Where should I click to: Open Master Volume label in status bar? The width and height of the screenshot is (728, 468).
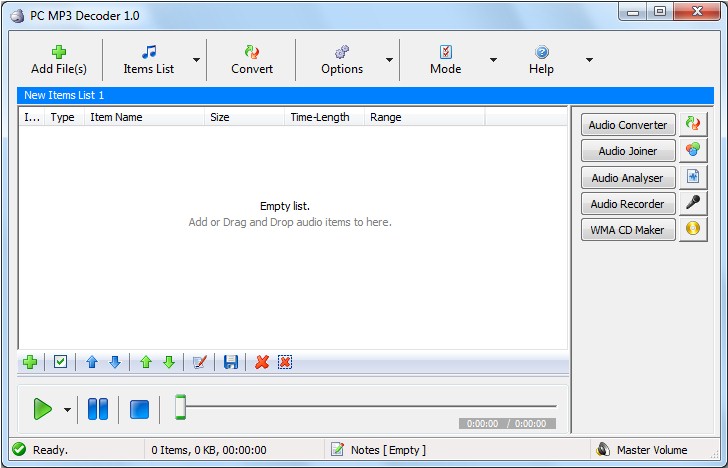652,450
